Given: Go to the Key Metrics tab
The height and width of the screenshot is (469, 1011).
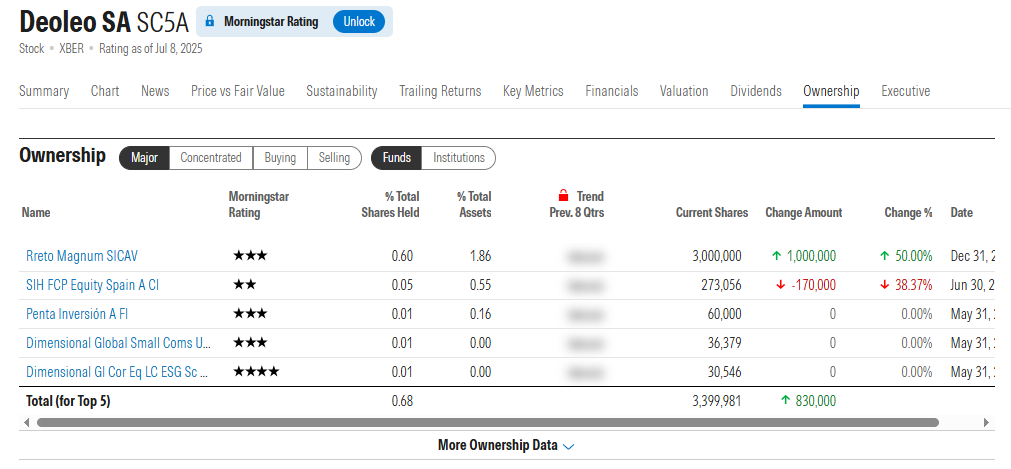Looking at the screenshot, I should point(533,91).
